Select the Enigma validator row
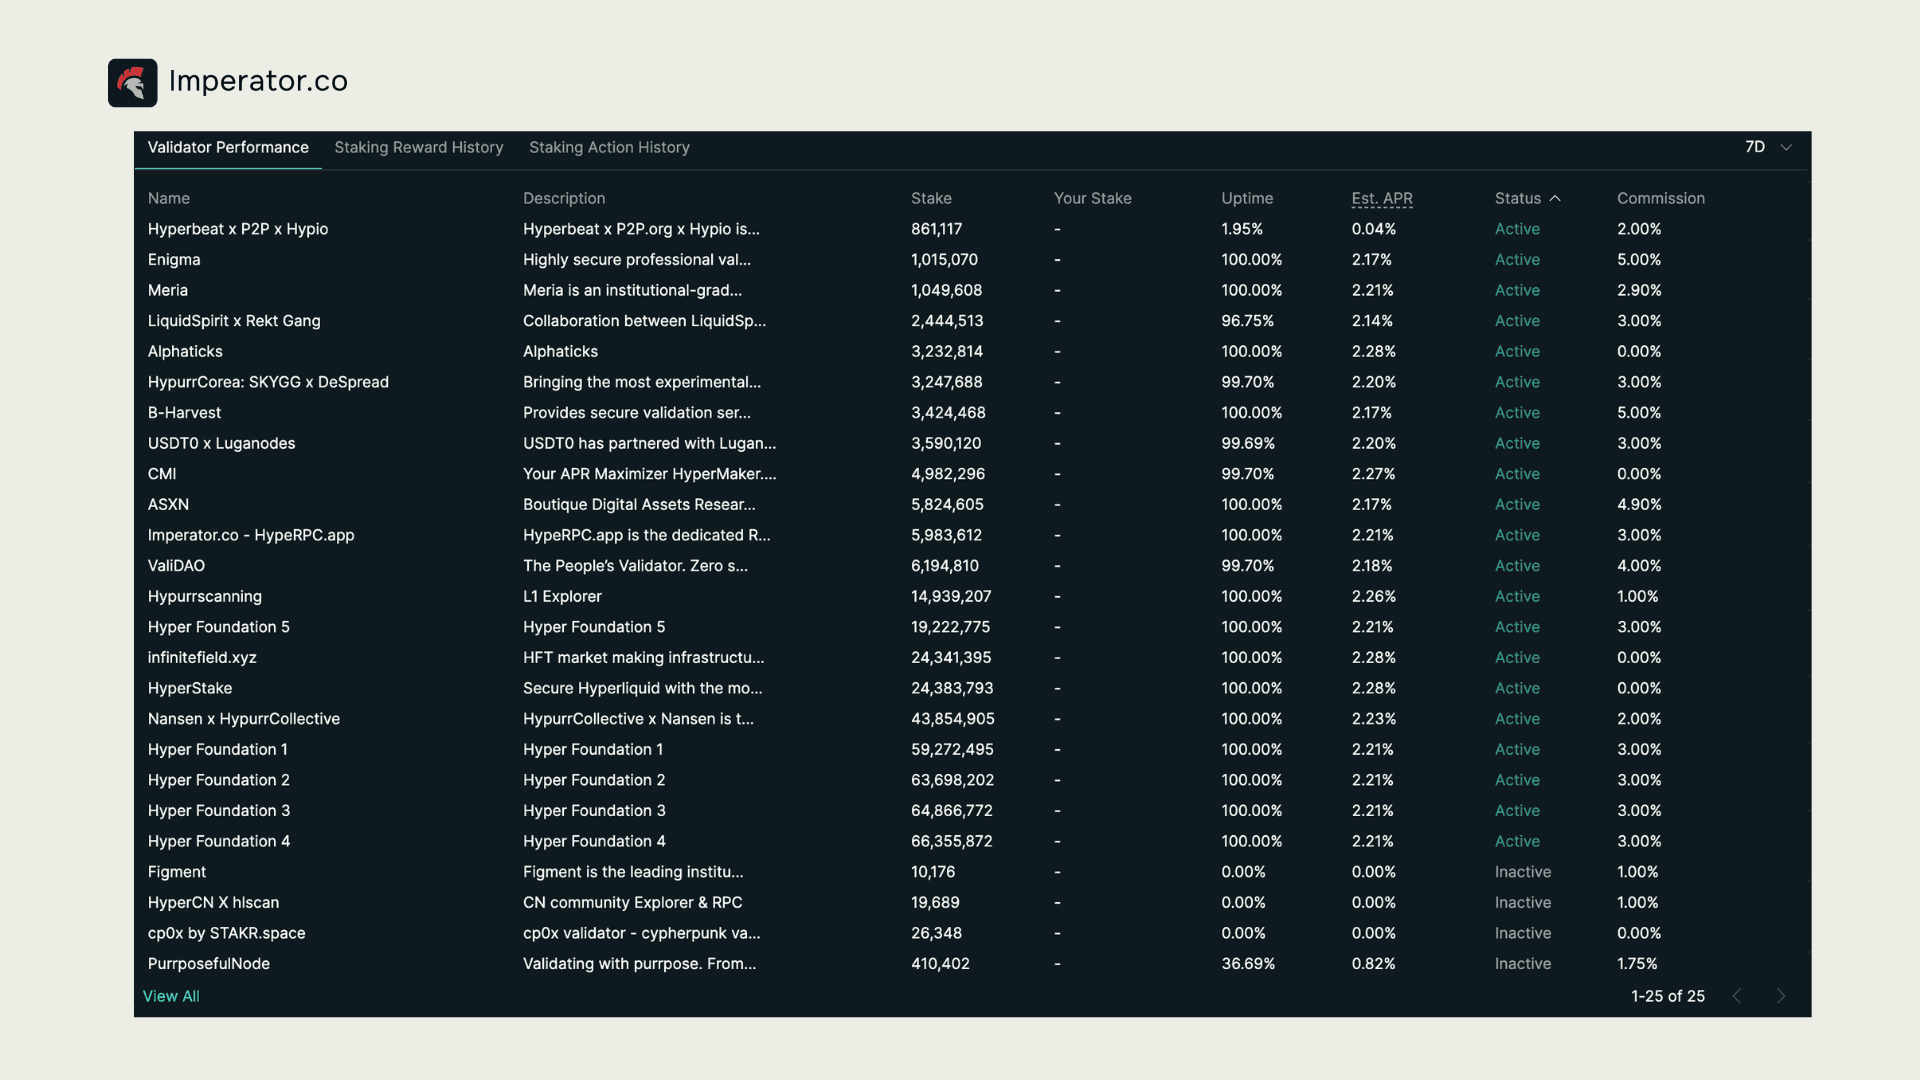The height and width of the screenshot is (1080, 1920). coord(174,259)
